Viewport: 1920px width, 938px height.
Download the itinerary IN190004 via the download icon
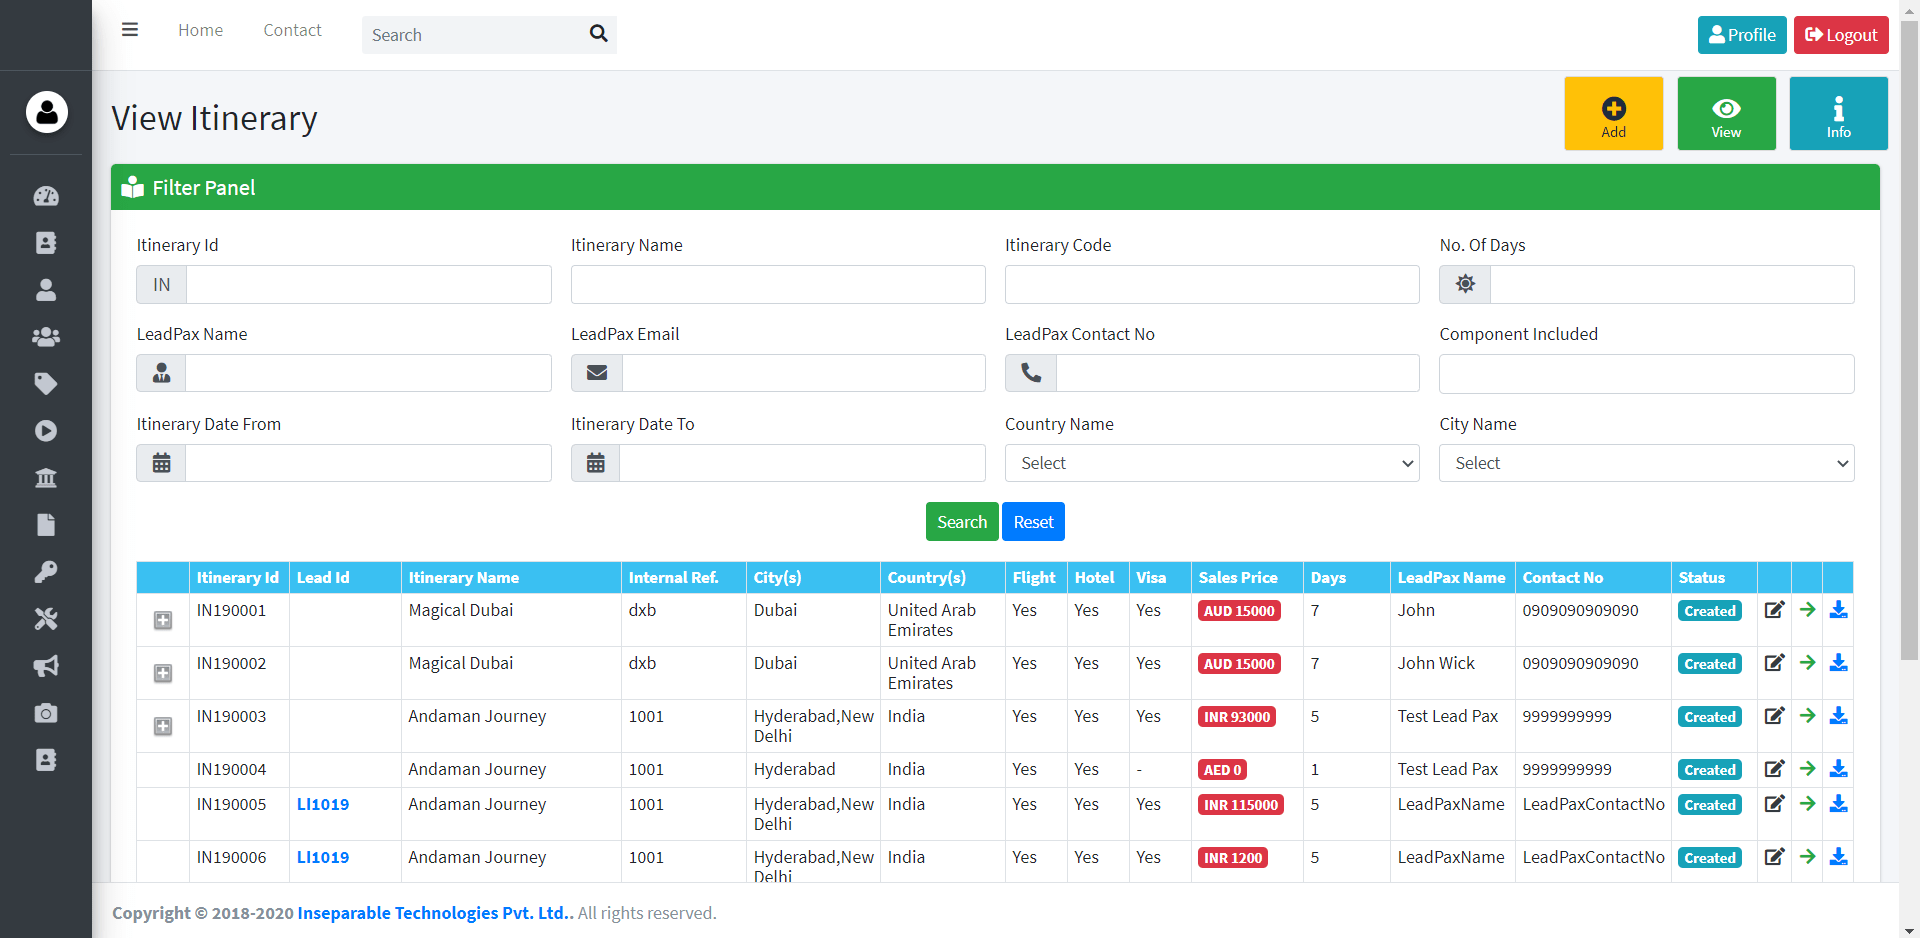tap(1840, 769)
